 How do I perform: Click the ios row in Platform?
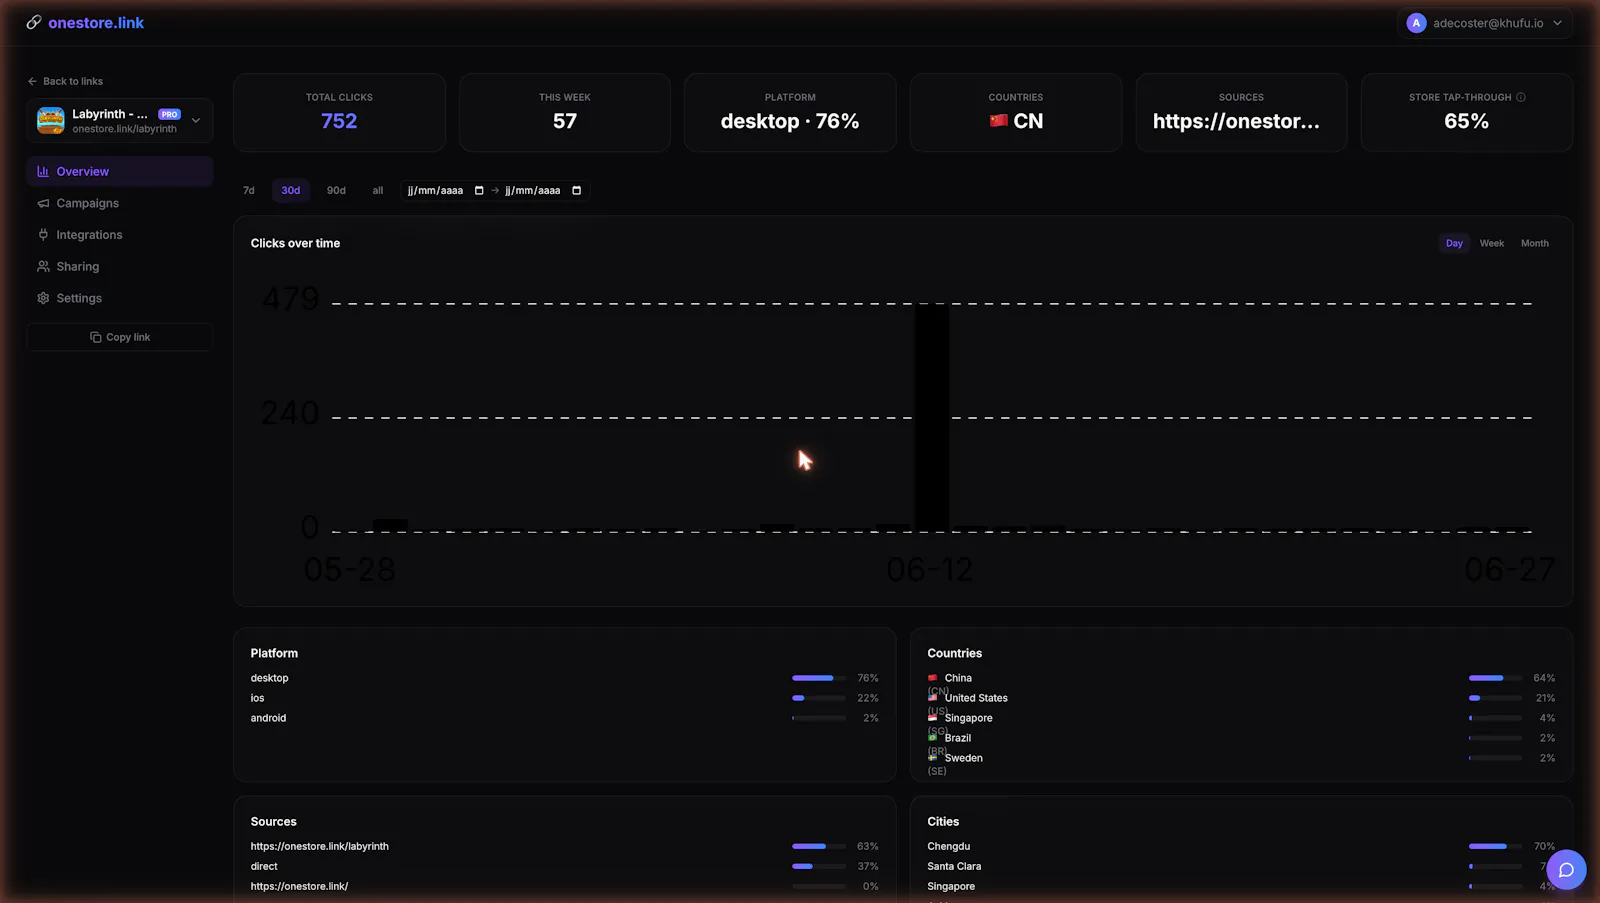564,698
